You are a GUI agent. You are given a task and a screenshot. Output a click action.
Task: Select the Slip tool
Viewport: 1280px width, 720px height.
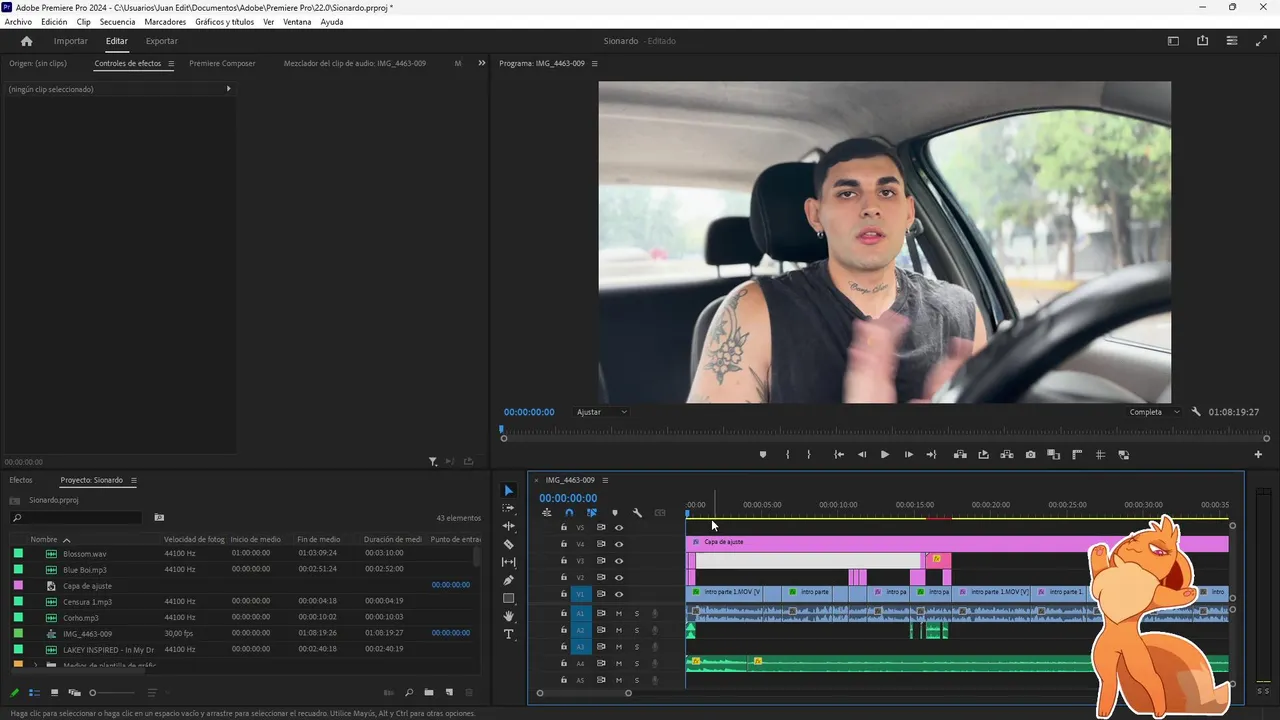[x=508, y=562]
